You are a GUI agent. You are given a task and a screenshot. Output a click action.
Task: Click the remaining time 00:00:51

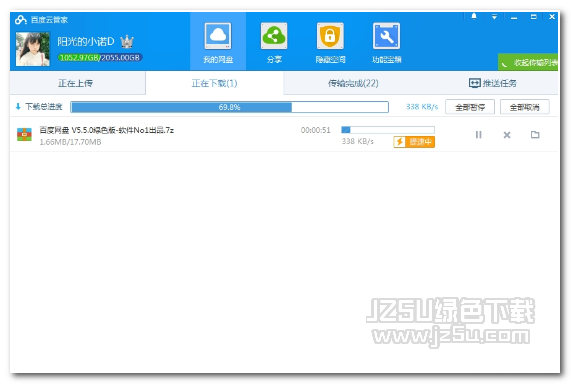click(x=315, y=130)
